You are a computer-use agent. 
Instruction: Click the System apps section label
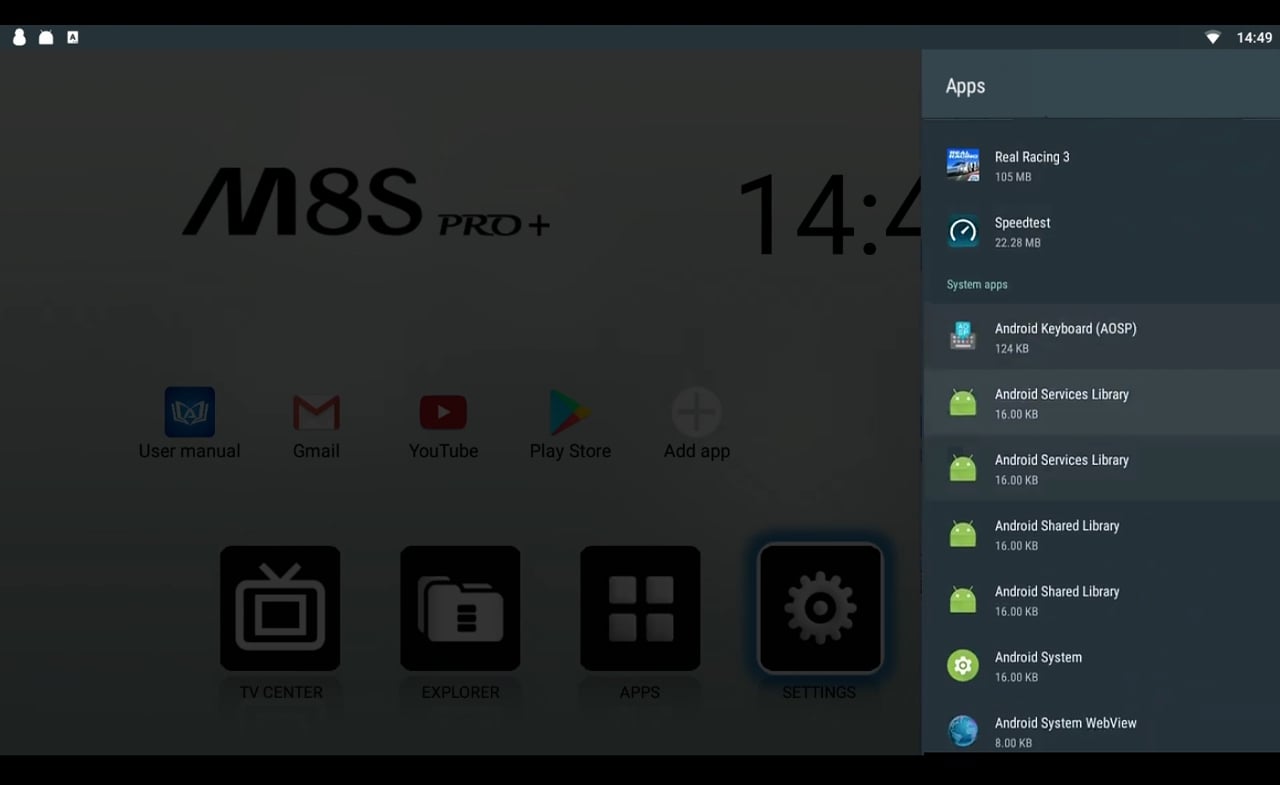(x=975, y=284)
